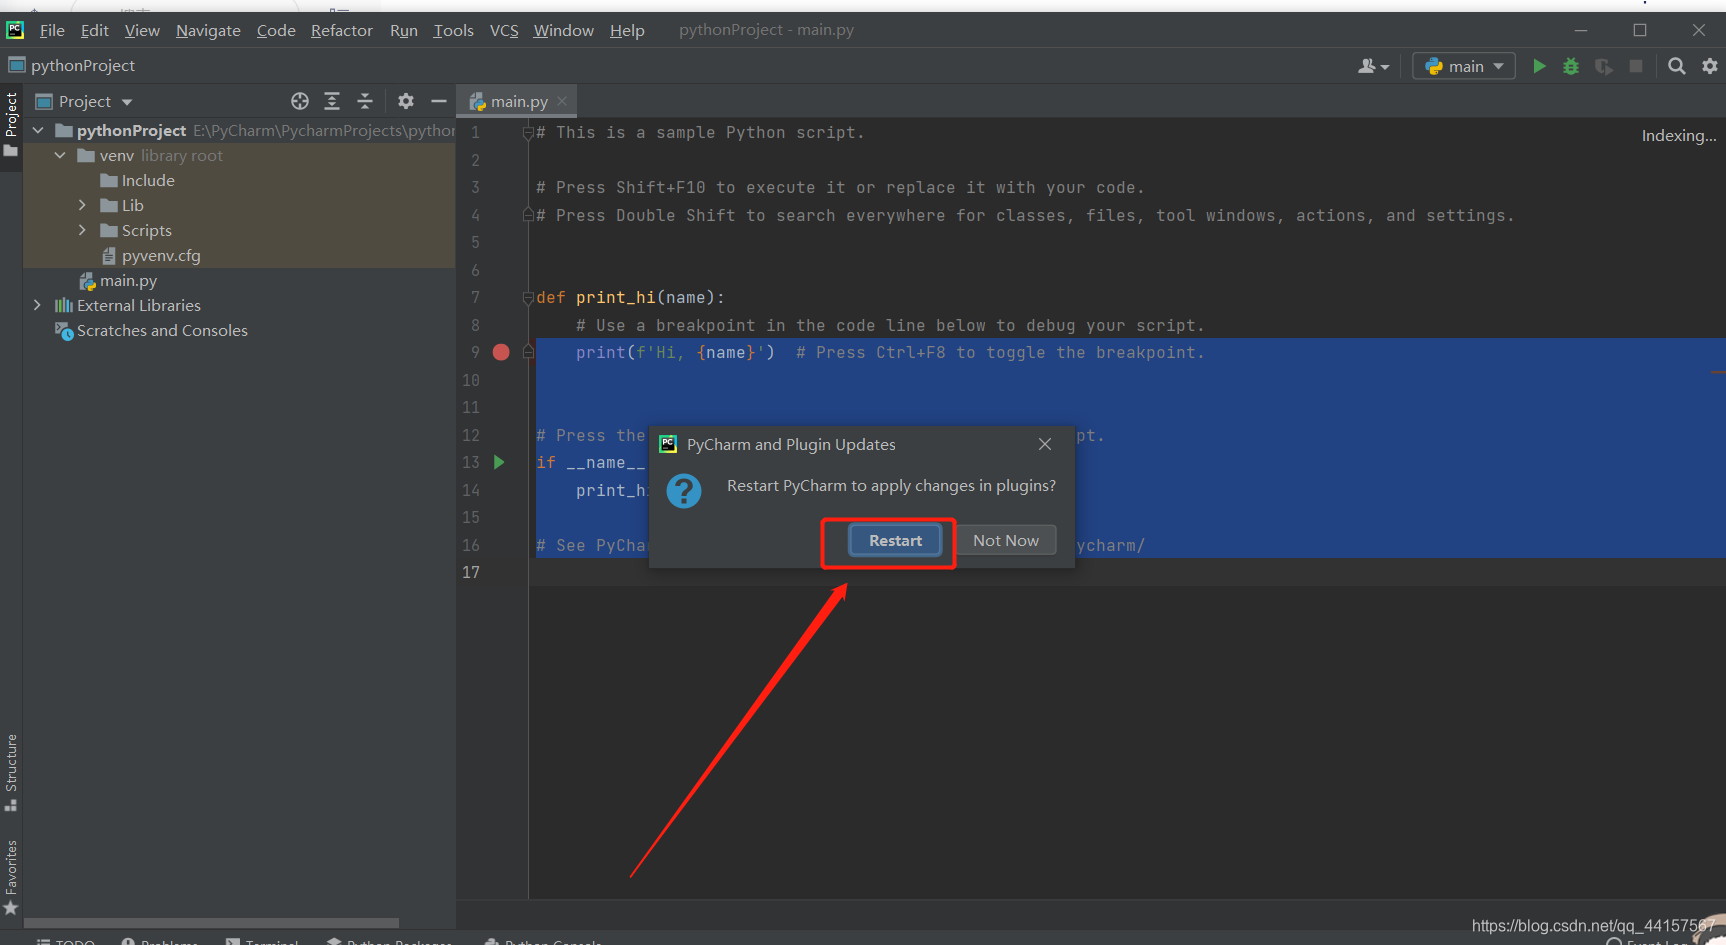This screenshot has height=945, width=1726.
Task: Open the Code menu
Action: click(276, 30)
